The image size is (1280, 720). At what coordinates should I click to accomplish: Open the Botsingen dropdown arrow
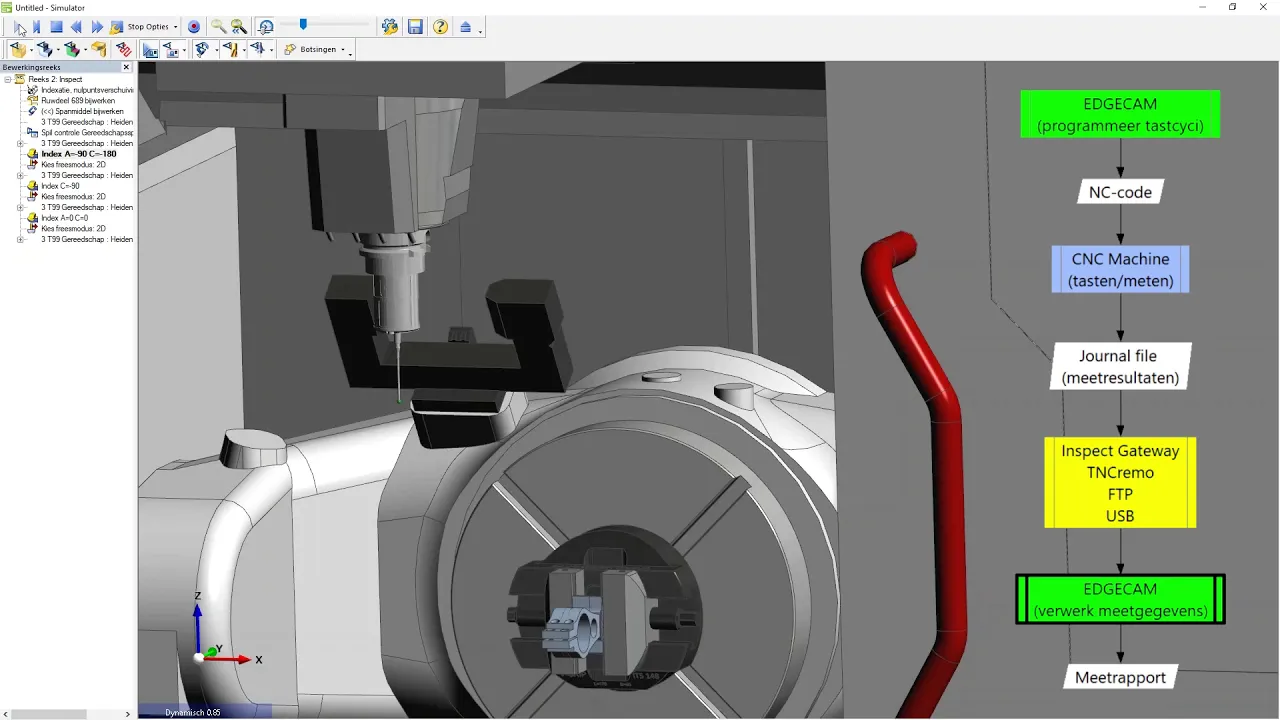pos(343,50)
